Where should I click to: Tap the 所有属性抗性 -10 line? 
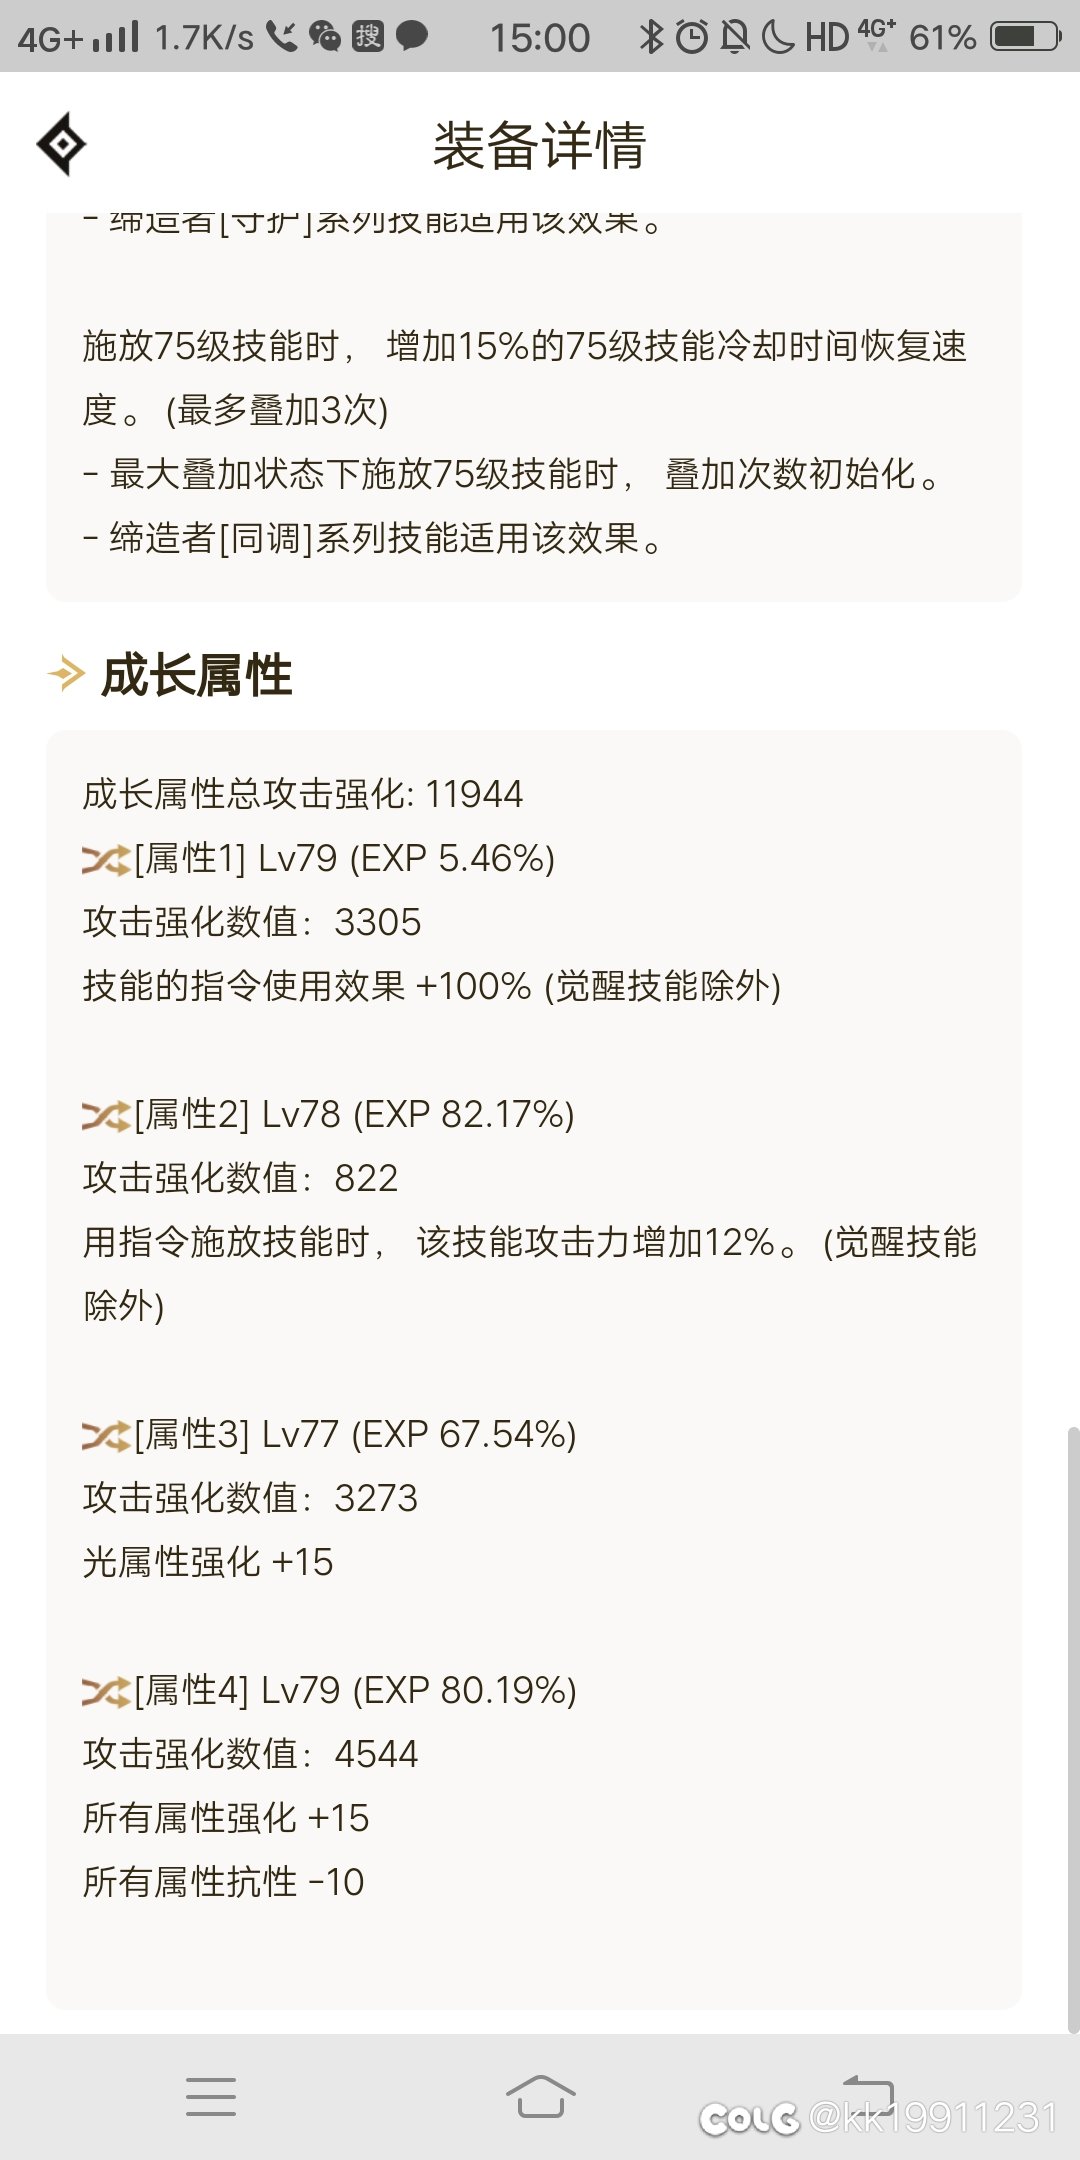tap(223, 1882)
